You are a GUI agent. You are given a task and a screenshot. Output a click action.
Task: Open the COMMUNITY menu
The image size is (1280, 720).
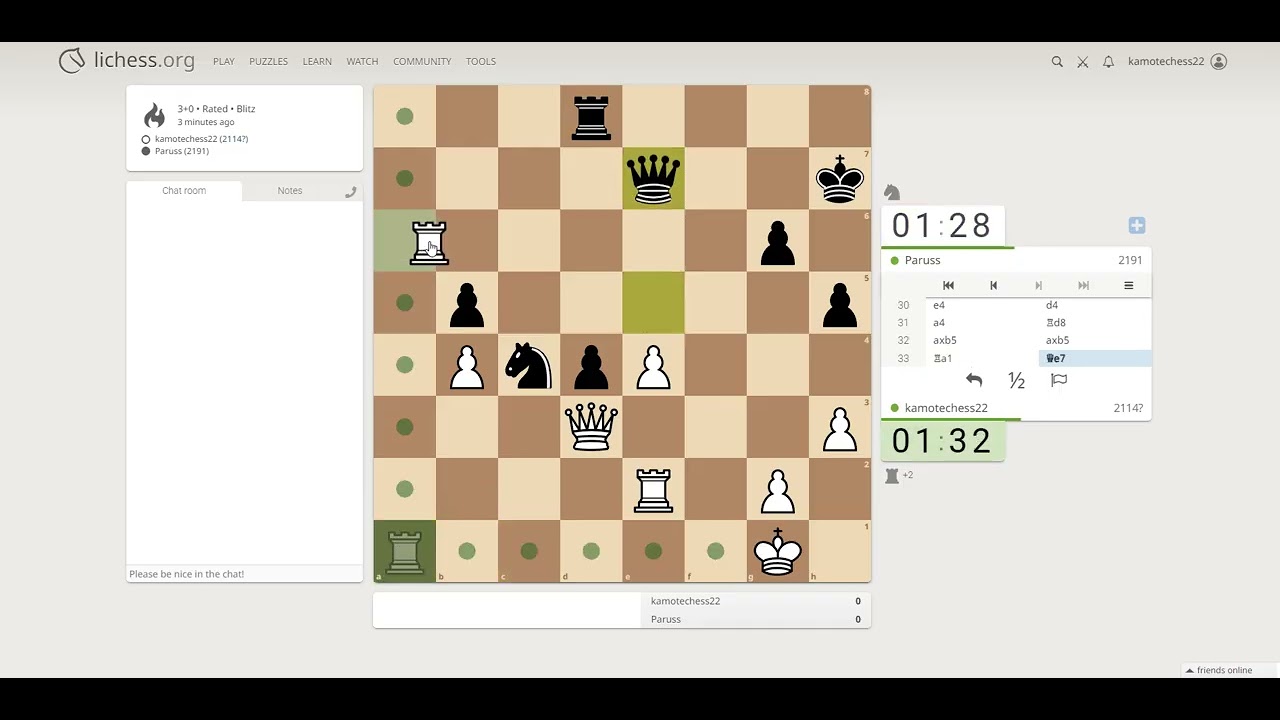[422, 61]
